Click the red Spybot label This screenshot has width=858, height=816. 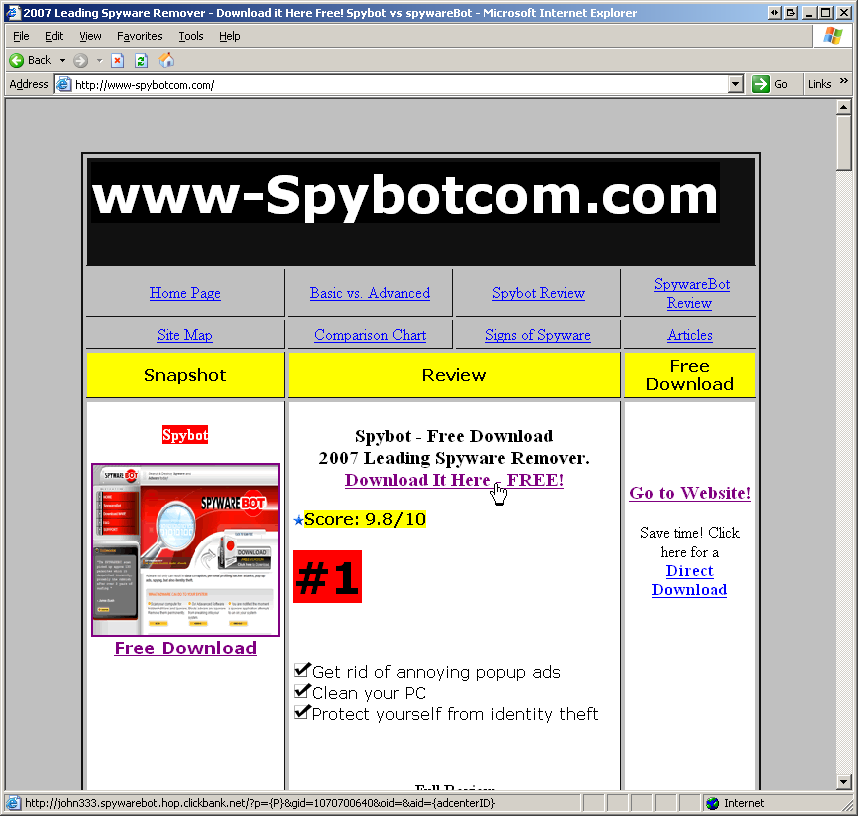(x=185, y=435)
